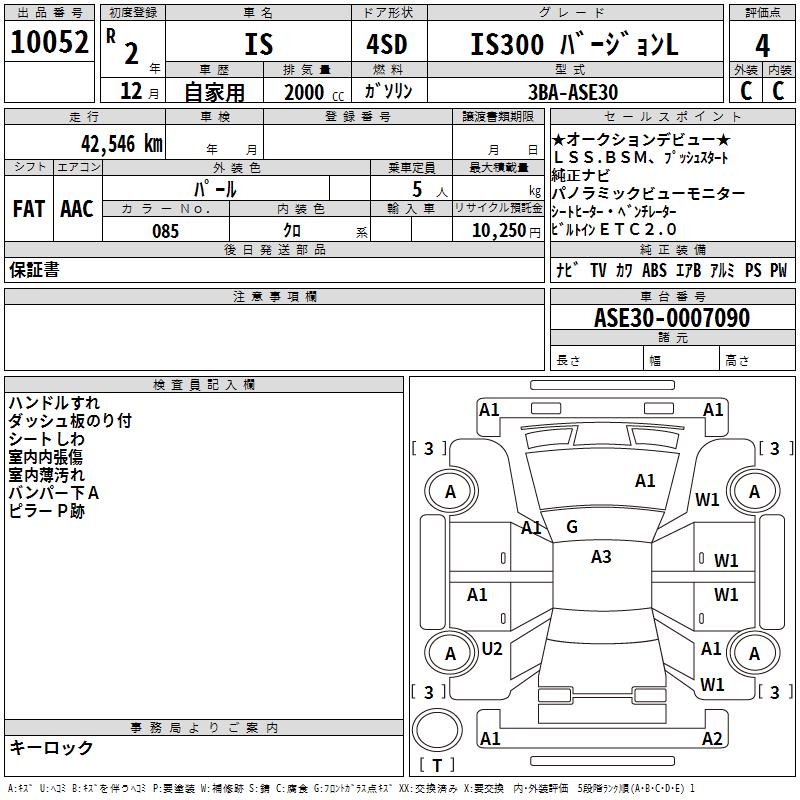The image size is (800, 800).
Task: Click the 幅 dimension field
Action: point(682,360)
